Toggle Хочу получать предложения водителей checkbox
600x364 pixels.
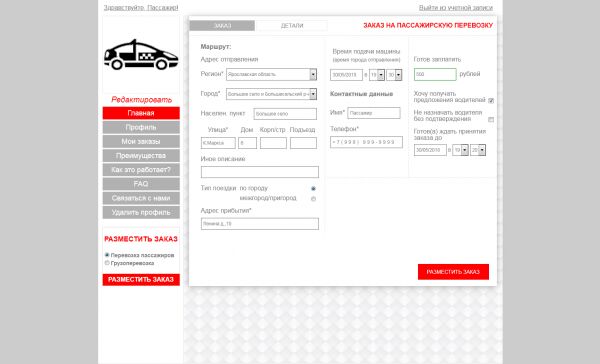(x=491, y=100)
